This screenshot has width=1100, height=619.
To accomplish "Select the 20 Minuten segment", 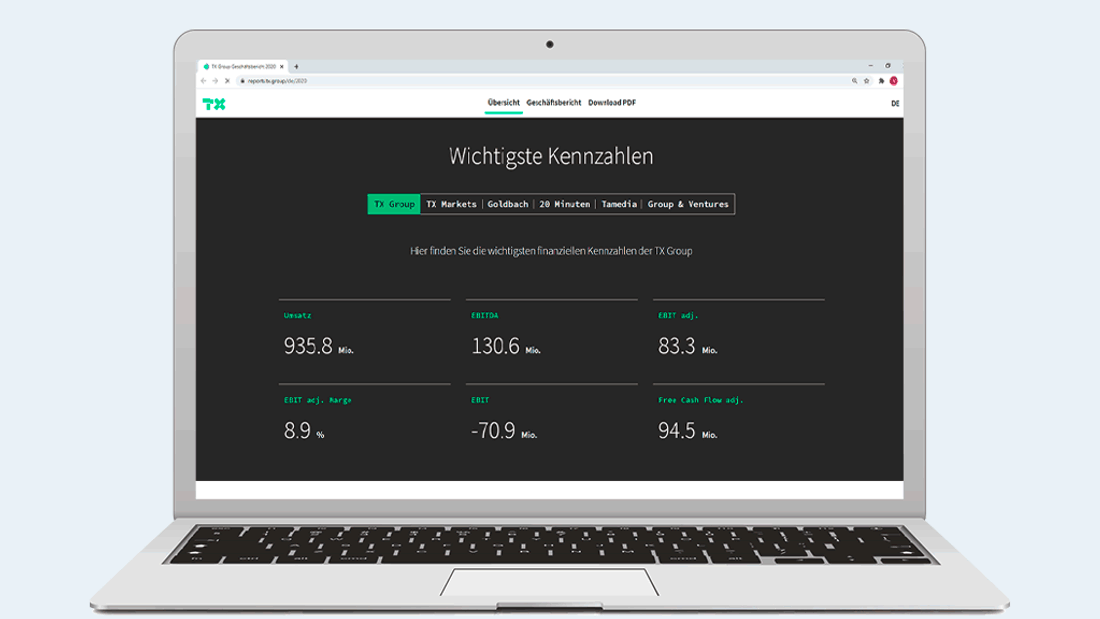I will [563, 204].
